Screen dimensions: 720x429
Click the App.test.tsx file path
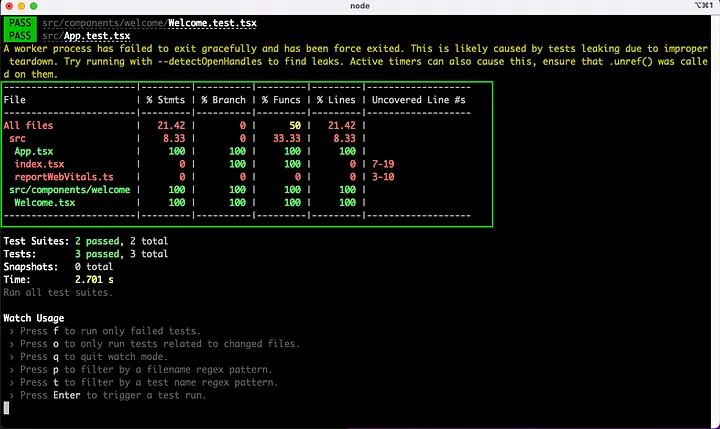[86, 36]
